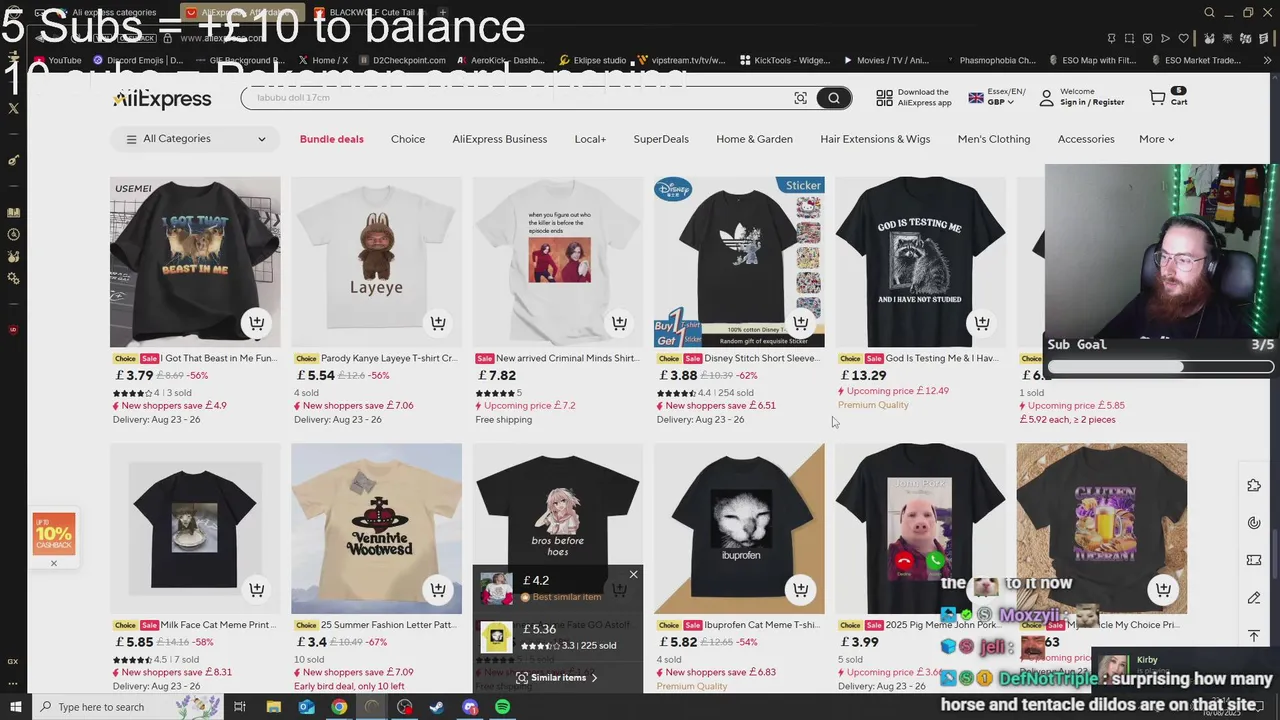Add Layeye t-shirt to cart

point(437,323)
